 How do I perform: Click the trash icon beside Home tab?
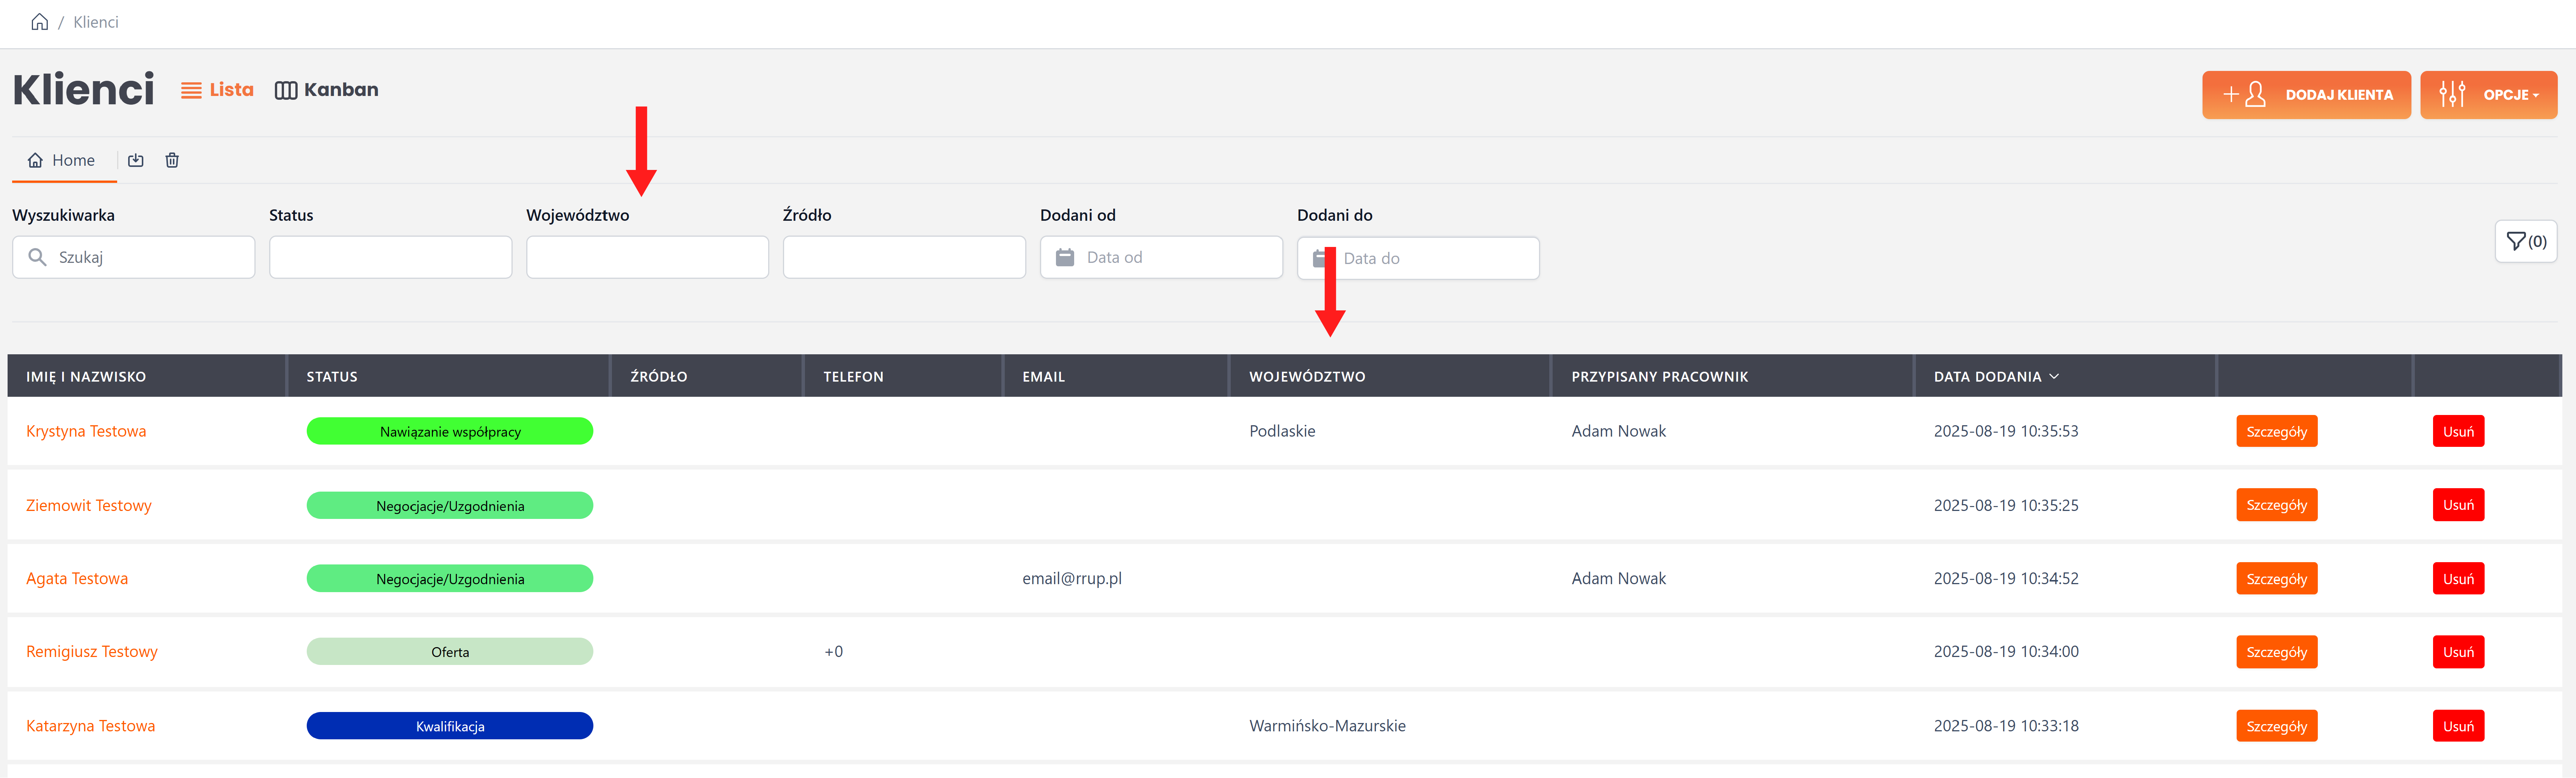[172, 160]
